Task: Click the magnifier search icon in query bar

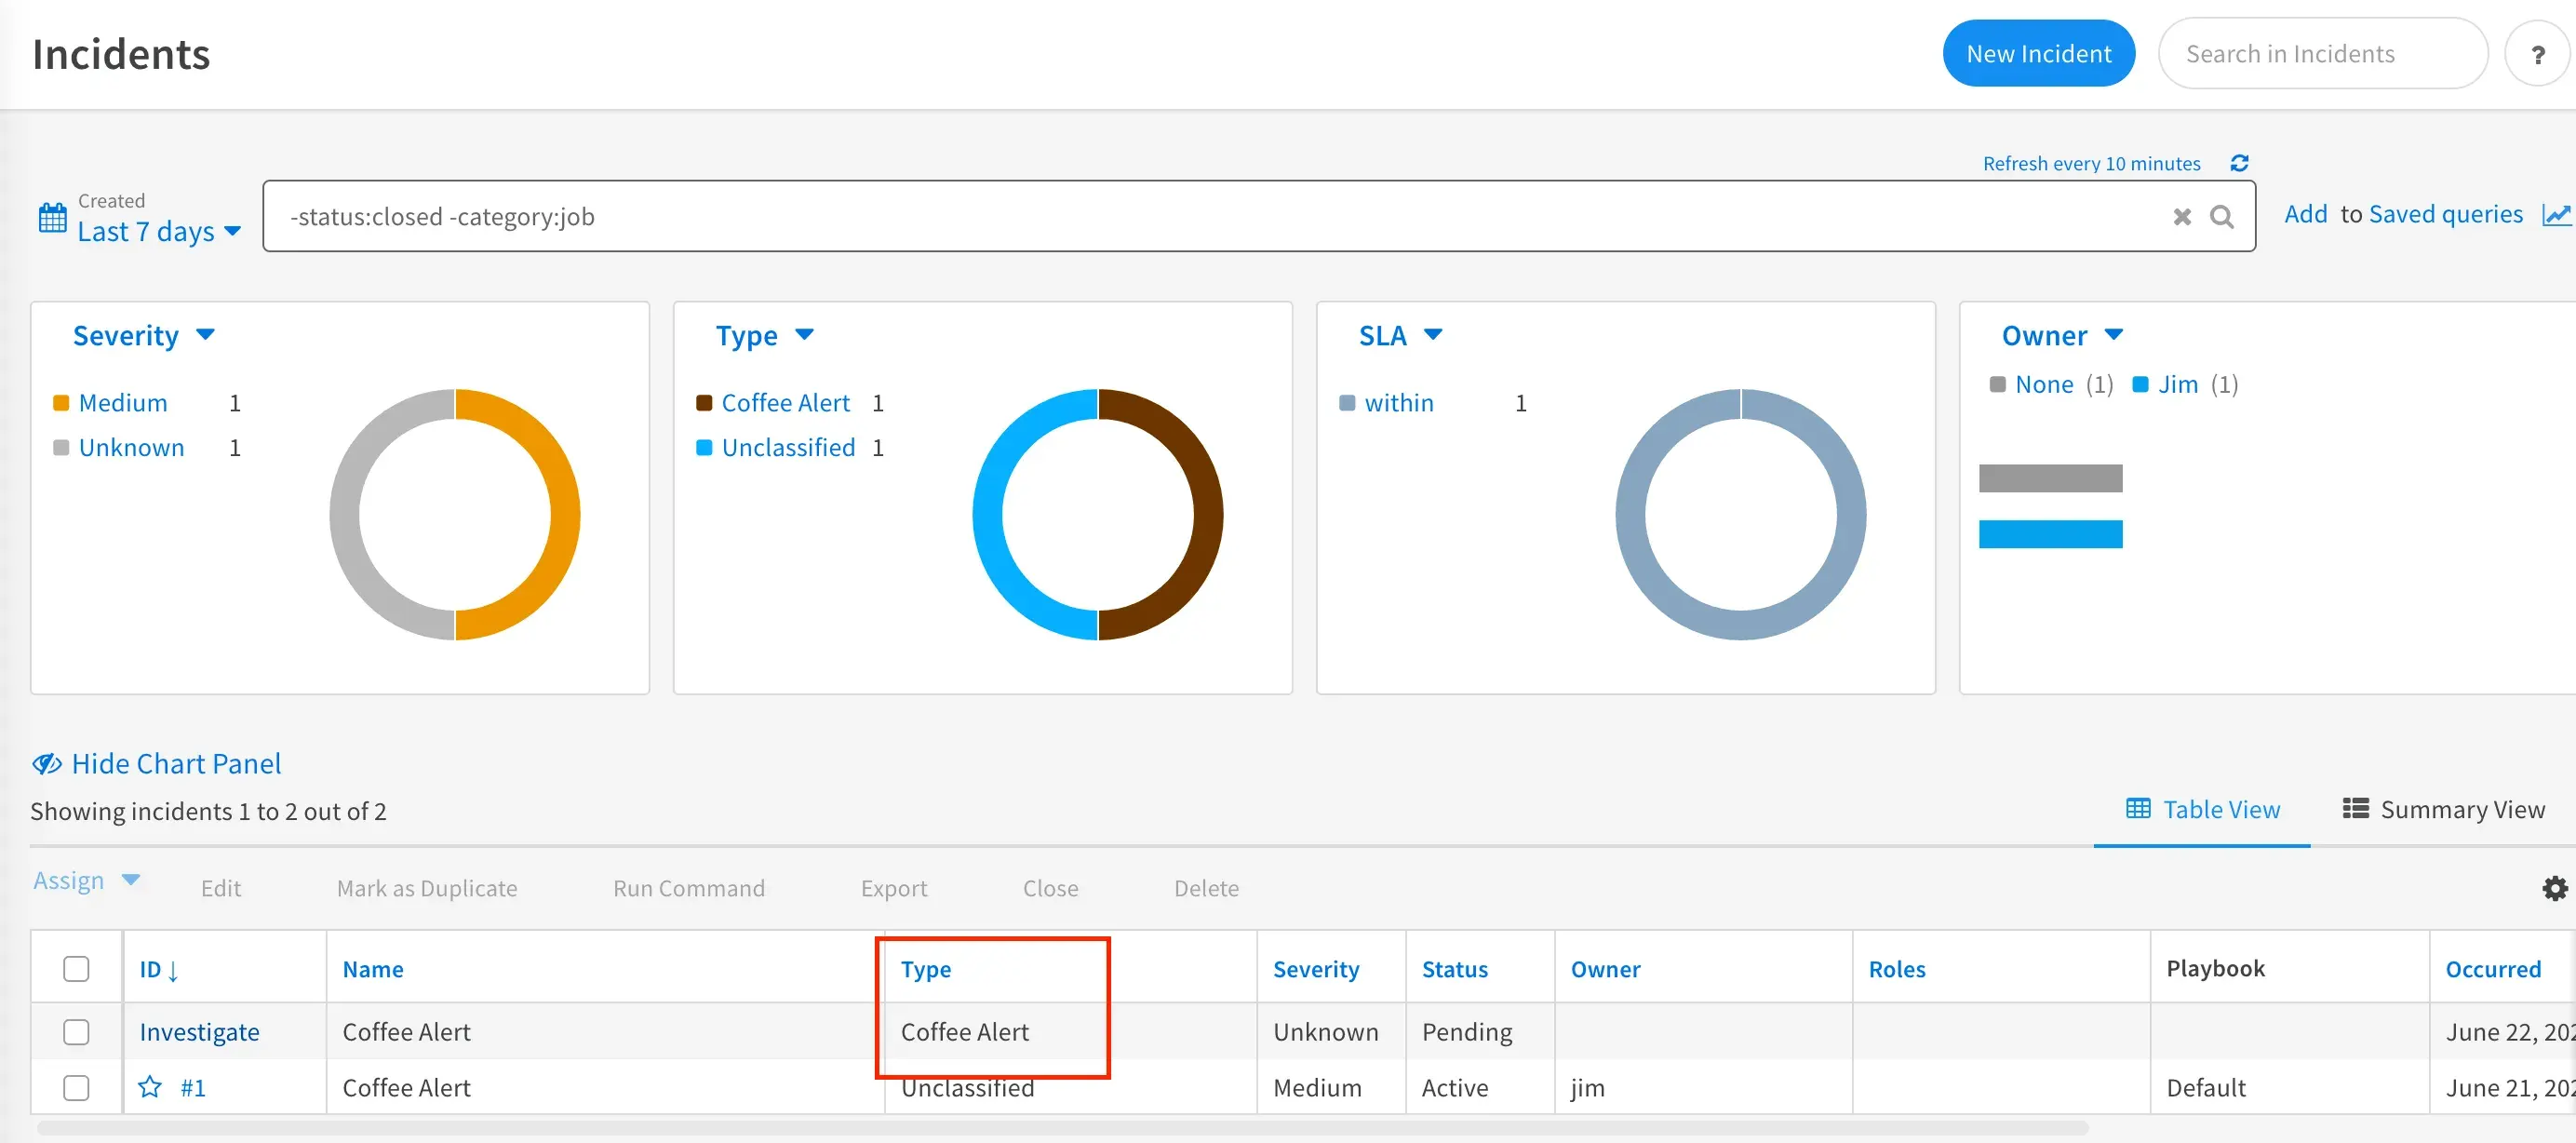Action: 2221,217
